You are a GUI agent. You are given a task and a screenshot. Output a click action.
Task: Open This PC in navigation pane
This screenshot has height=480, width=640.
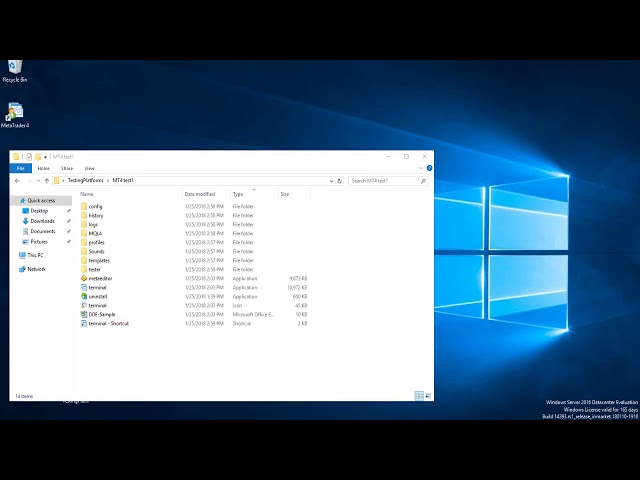[35, 255]
